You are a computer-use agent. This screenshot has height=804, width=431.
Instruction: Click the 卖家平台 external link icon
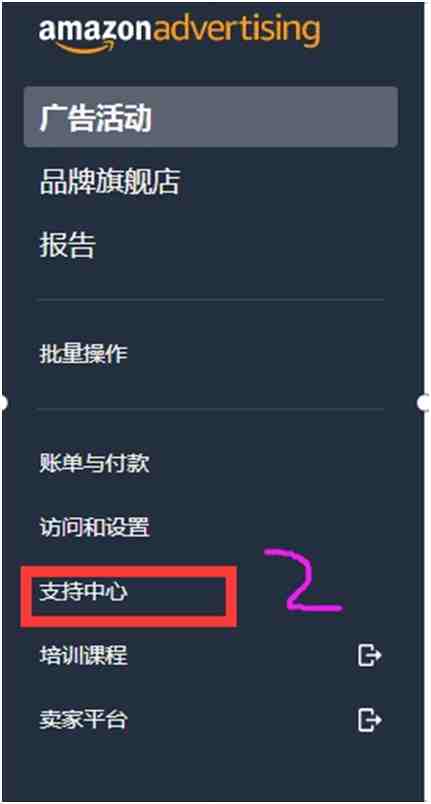point(370,720)
